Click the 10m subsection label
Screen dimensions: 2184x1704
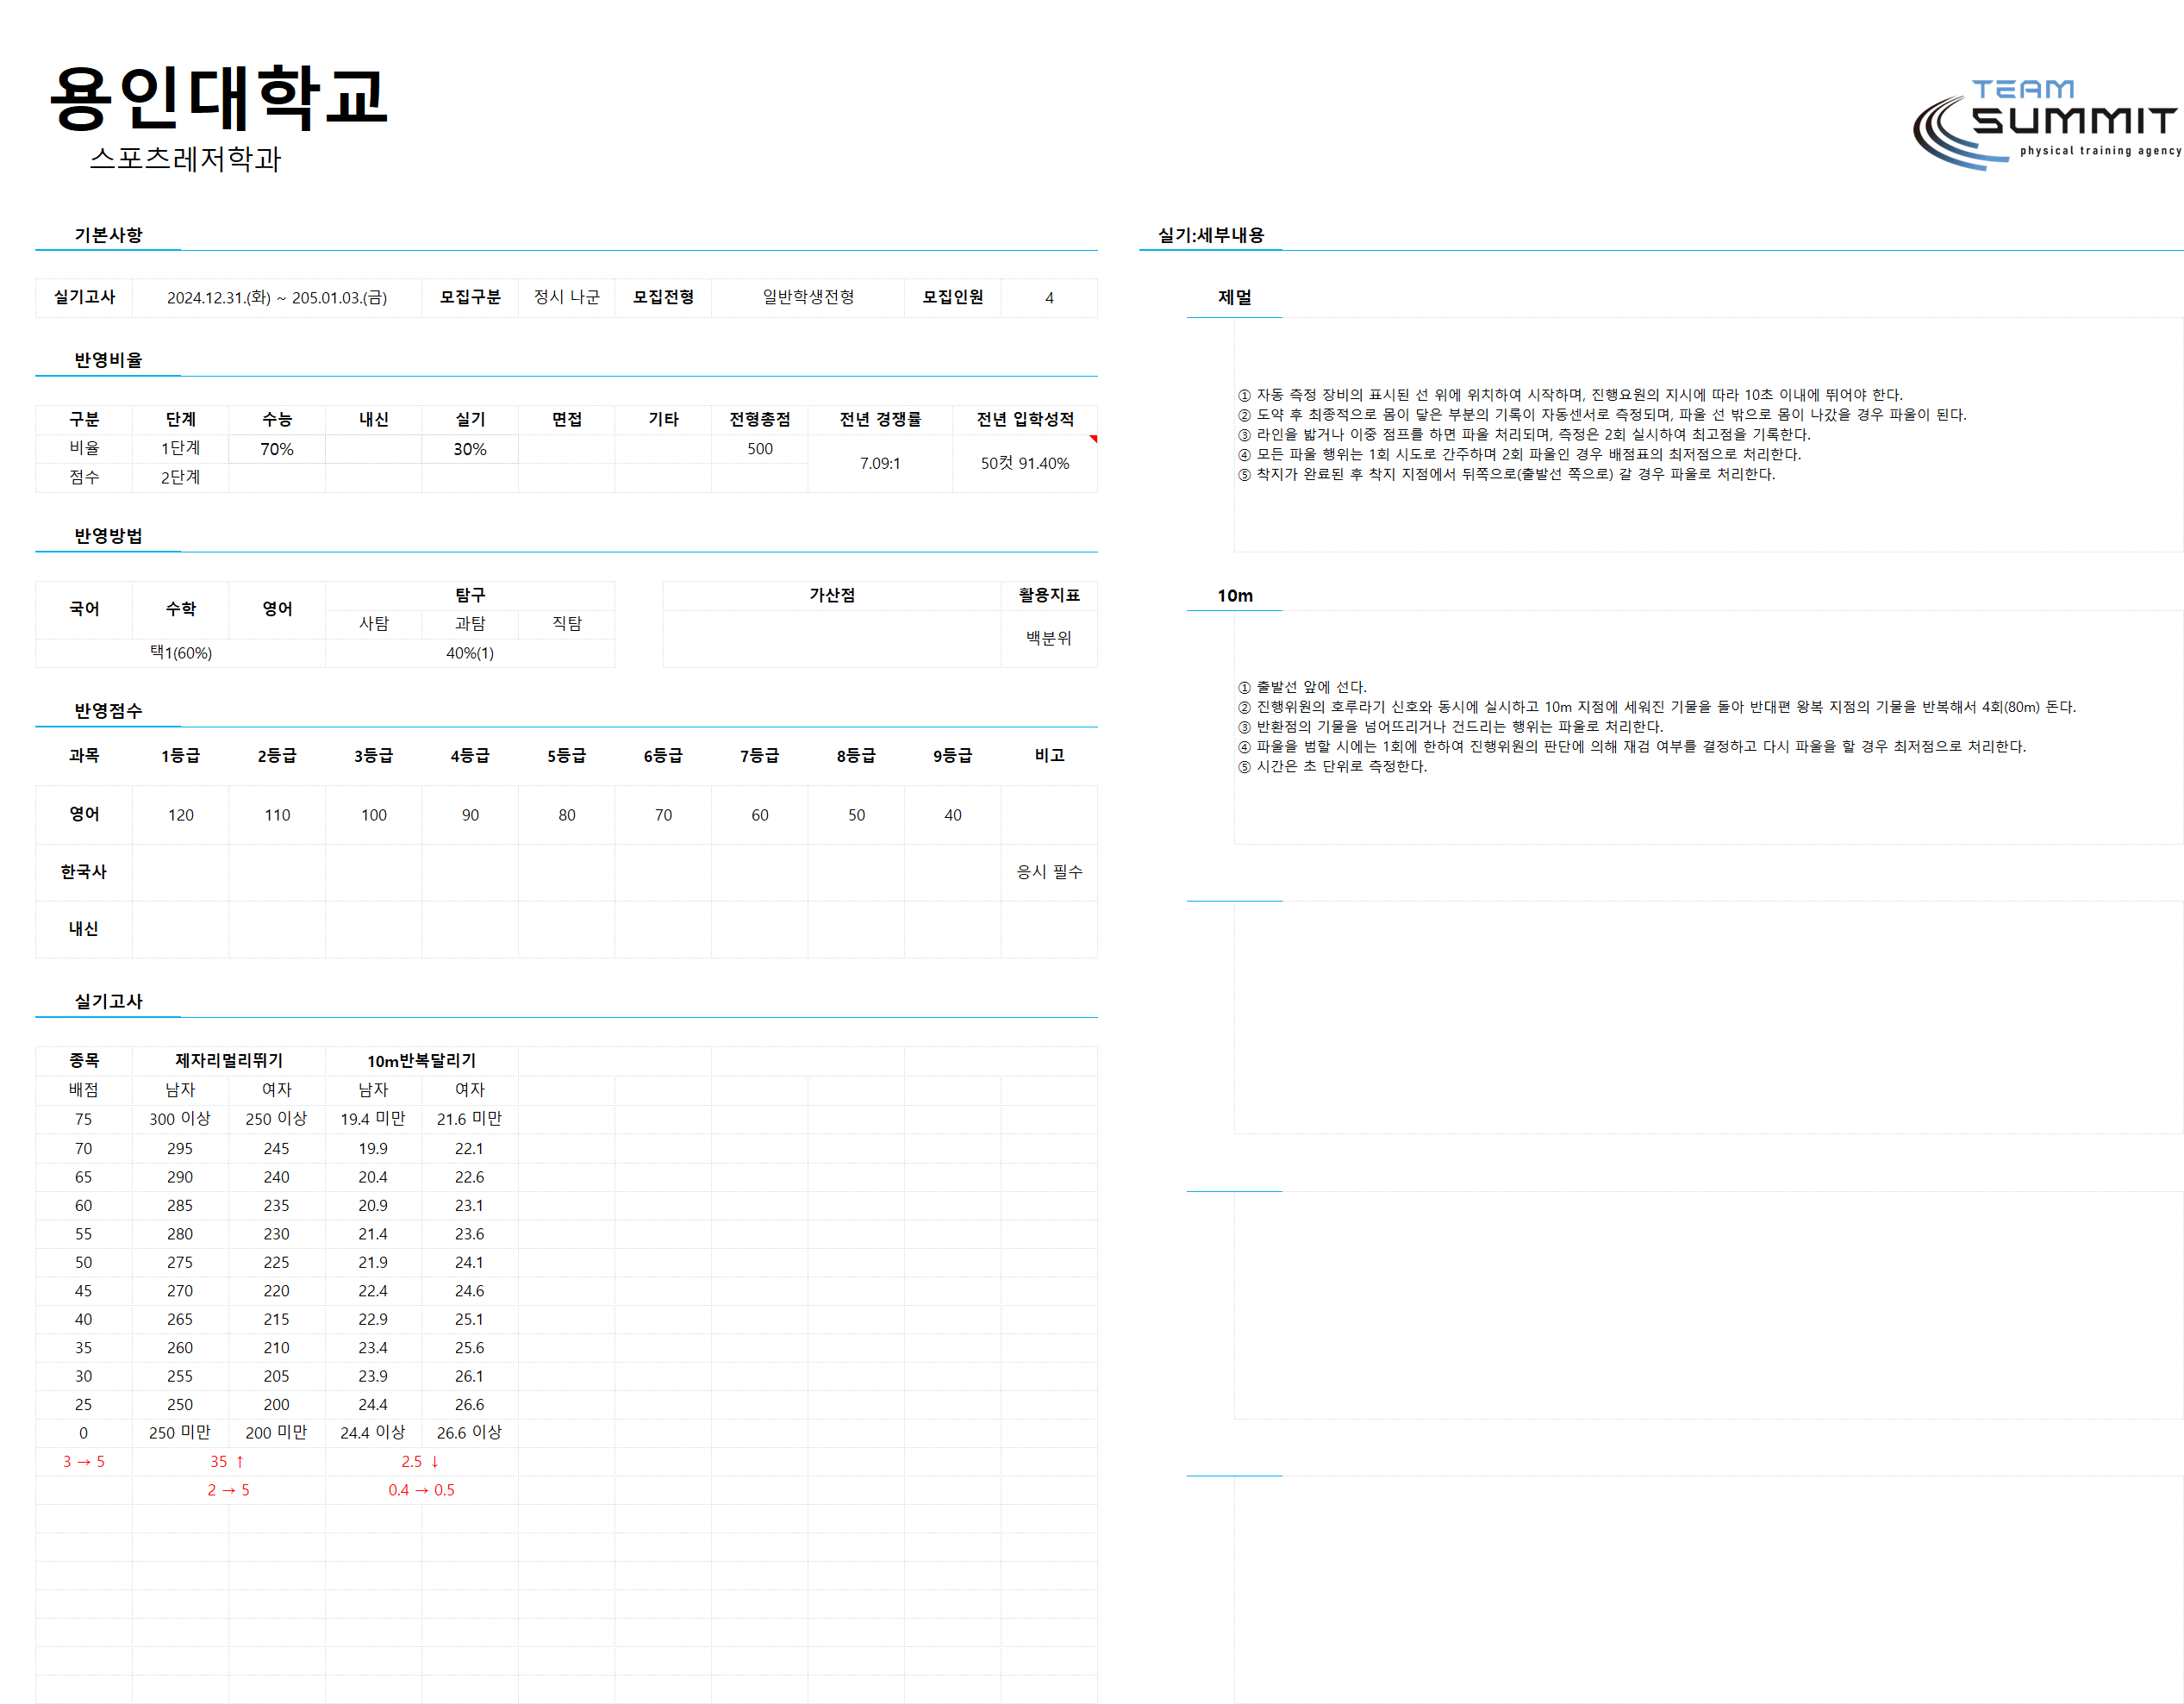[x=1235, y=596]
